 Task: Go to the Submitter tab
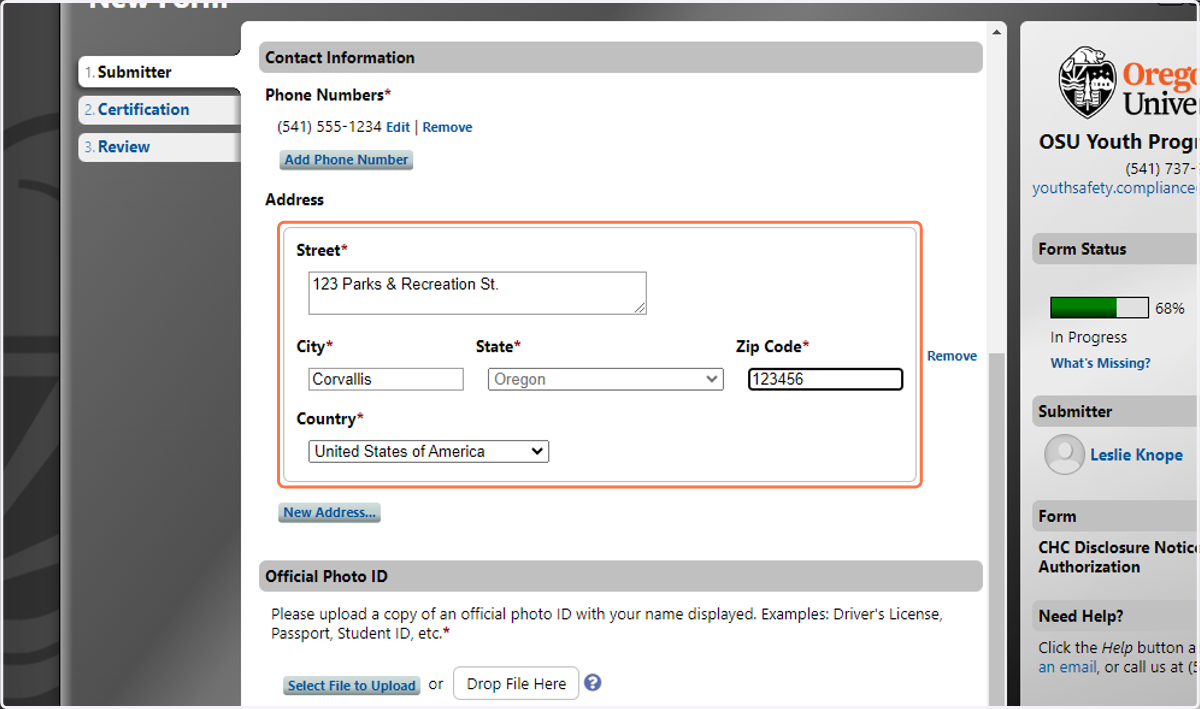coord(159,72)
